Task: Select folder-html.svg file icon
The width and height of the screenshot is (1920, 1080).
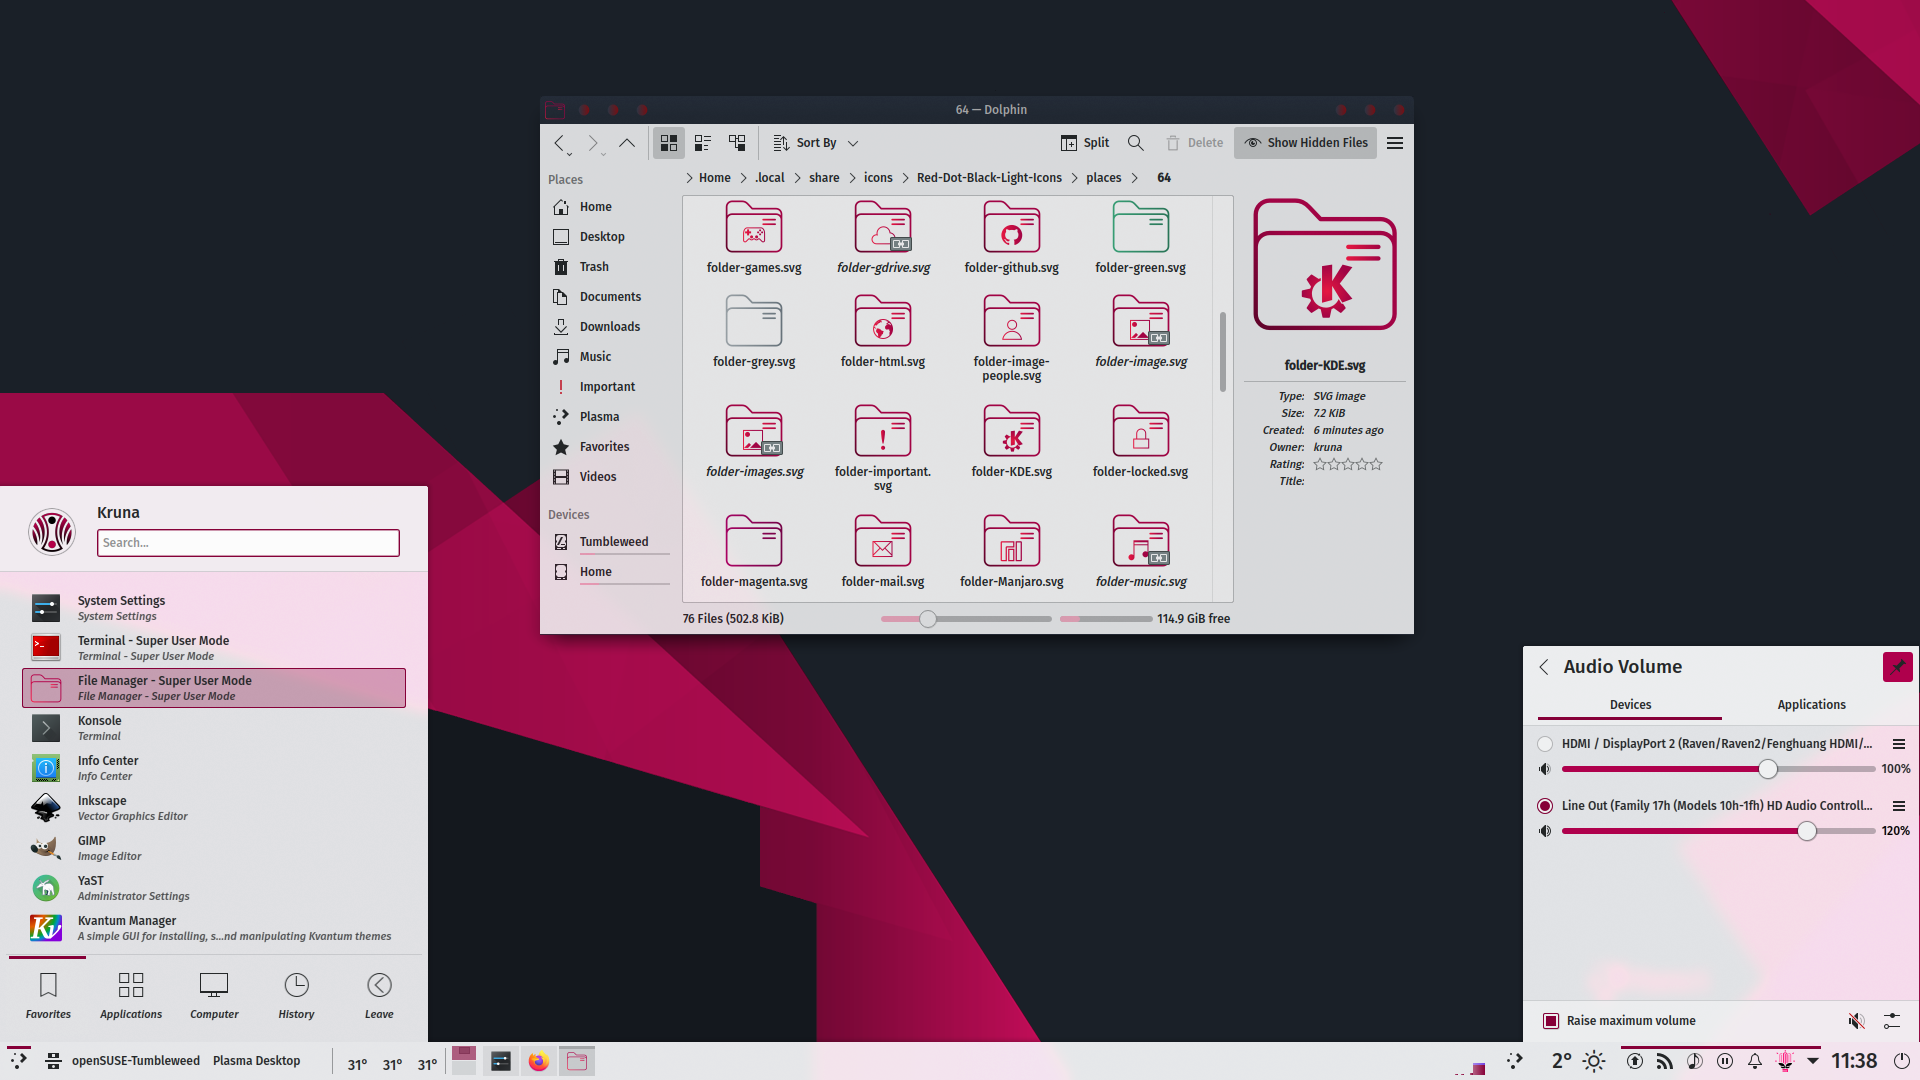Action: 883,321
